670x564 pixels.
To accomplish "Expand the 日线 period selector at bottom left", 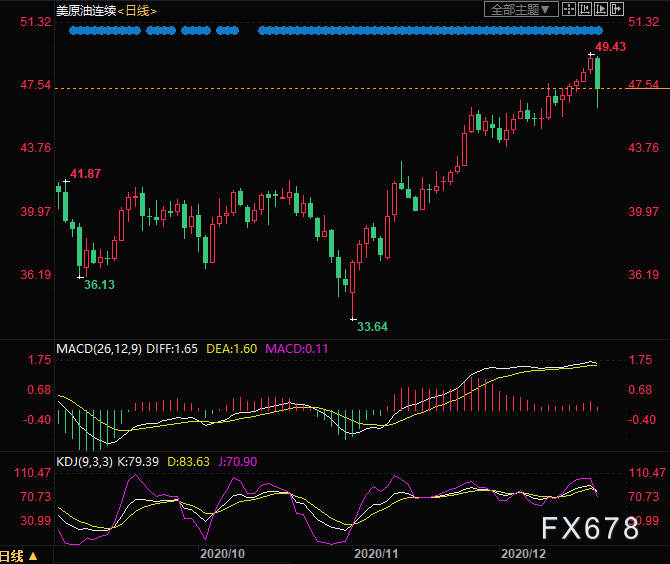I will [20, 556].
